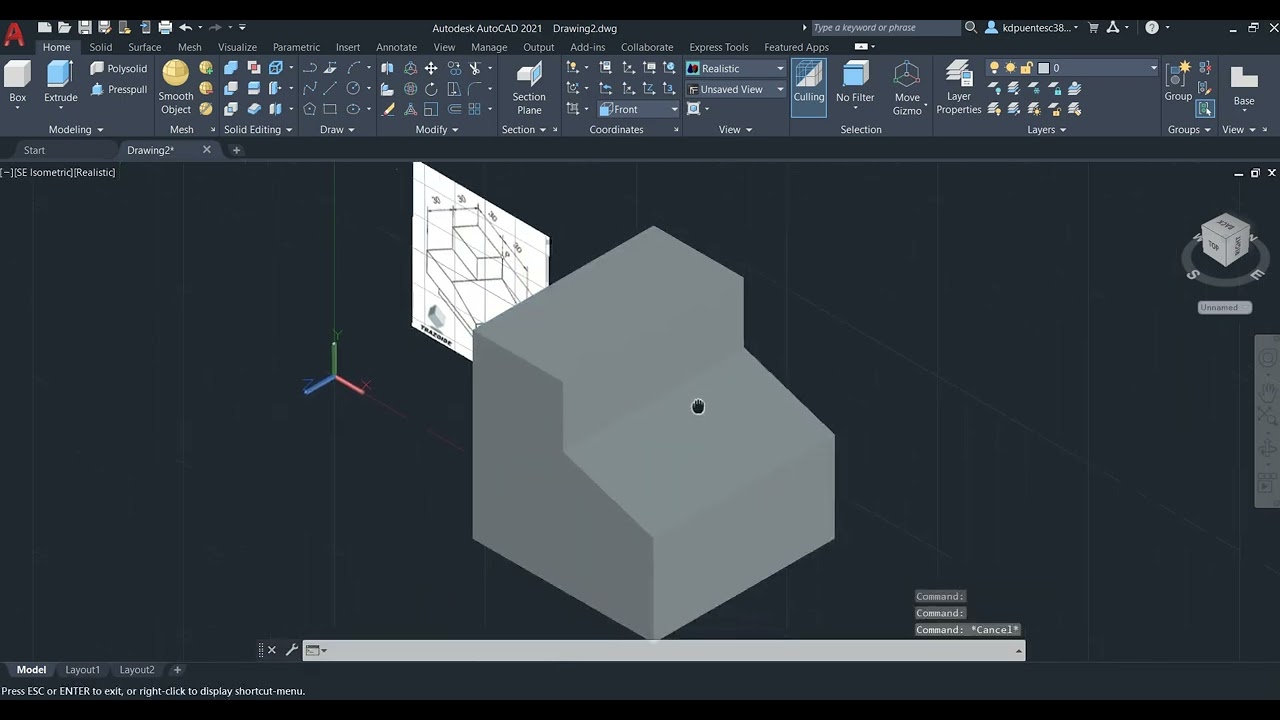The height and width of the screenshot is (720, 1280).
Task: Switch to the Surface ribbon tab
Action: pyautogui.click(x=144, y=47)
